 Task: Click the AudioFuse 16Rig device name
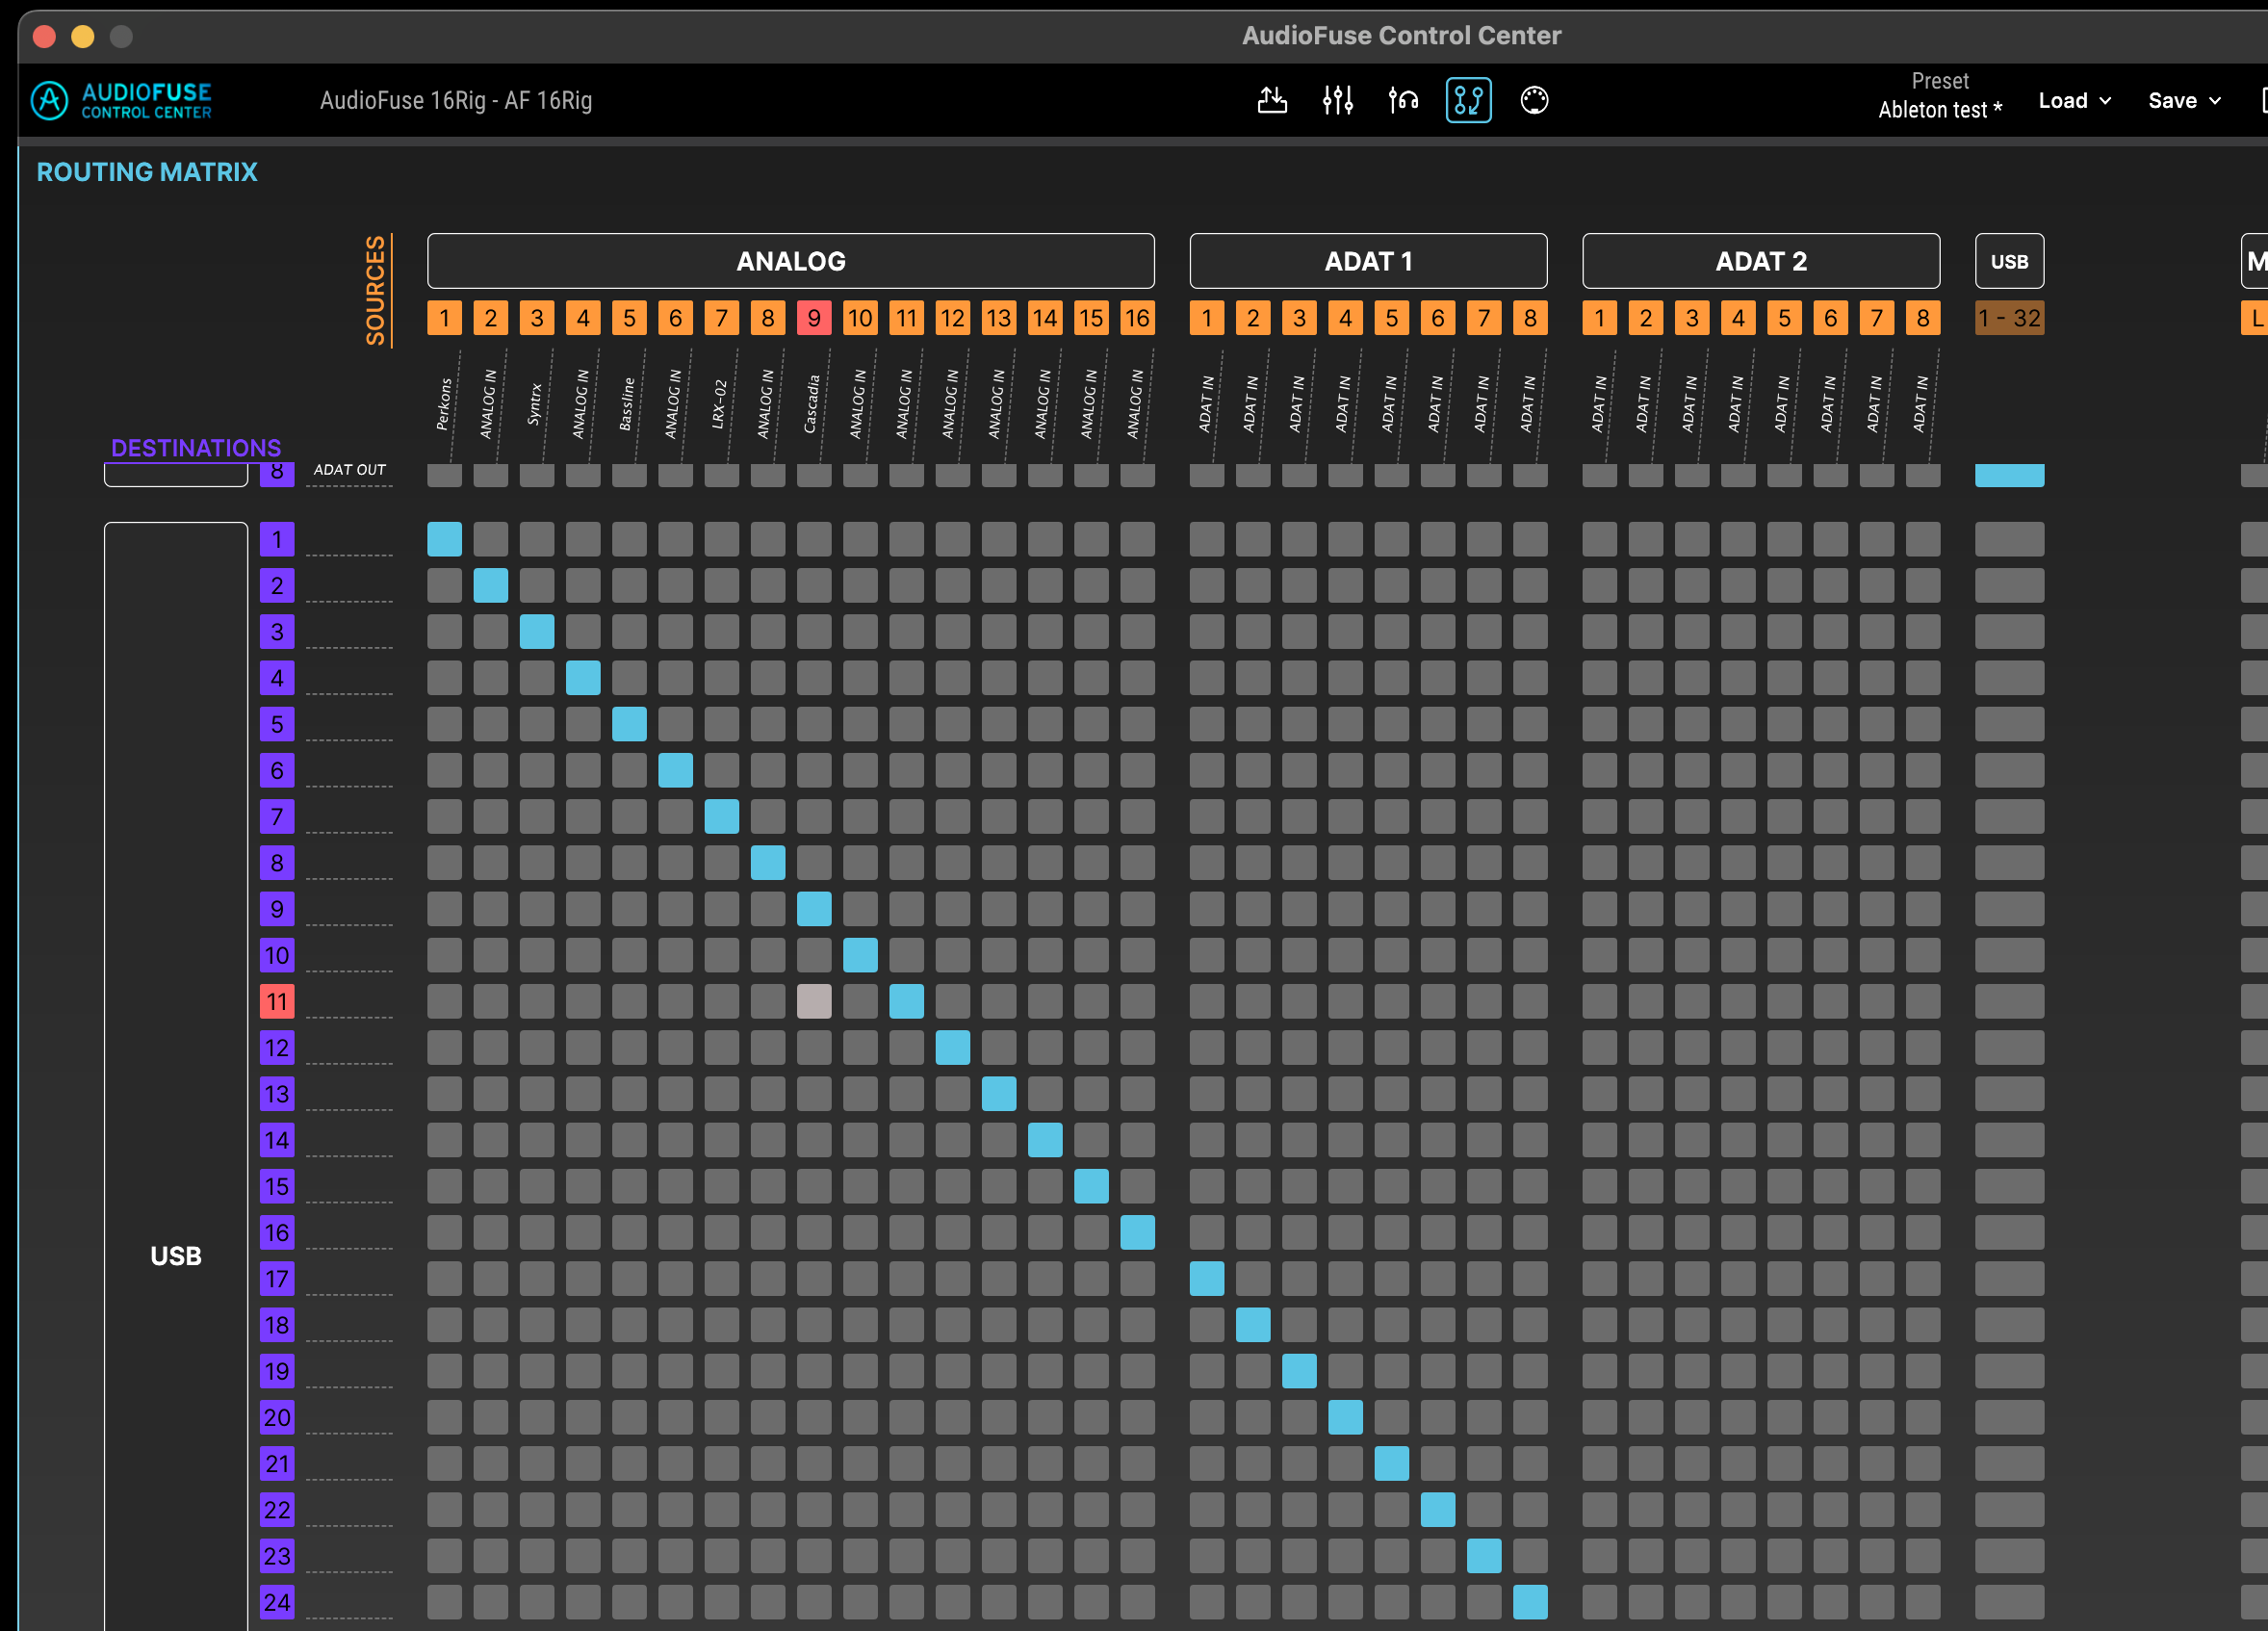tap(456, 100)
